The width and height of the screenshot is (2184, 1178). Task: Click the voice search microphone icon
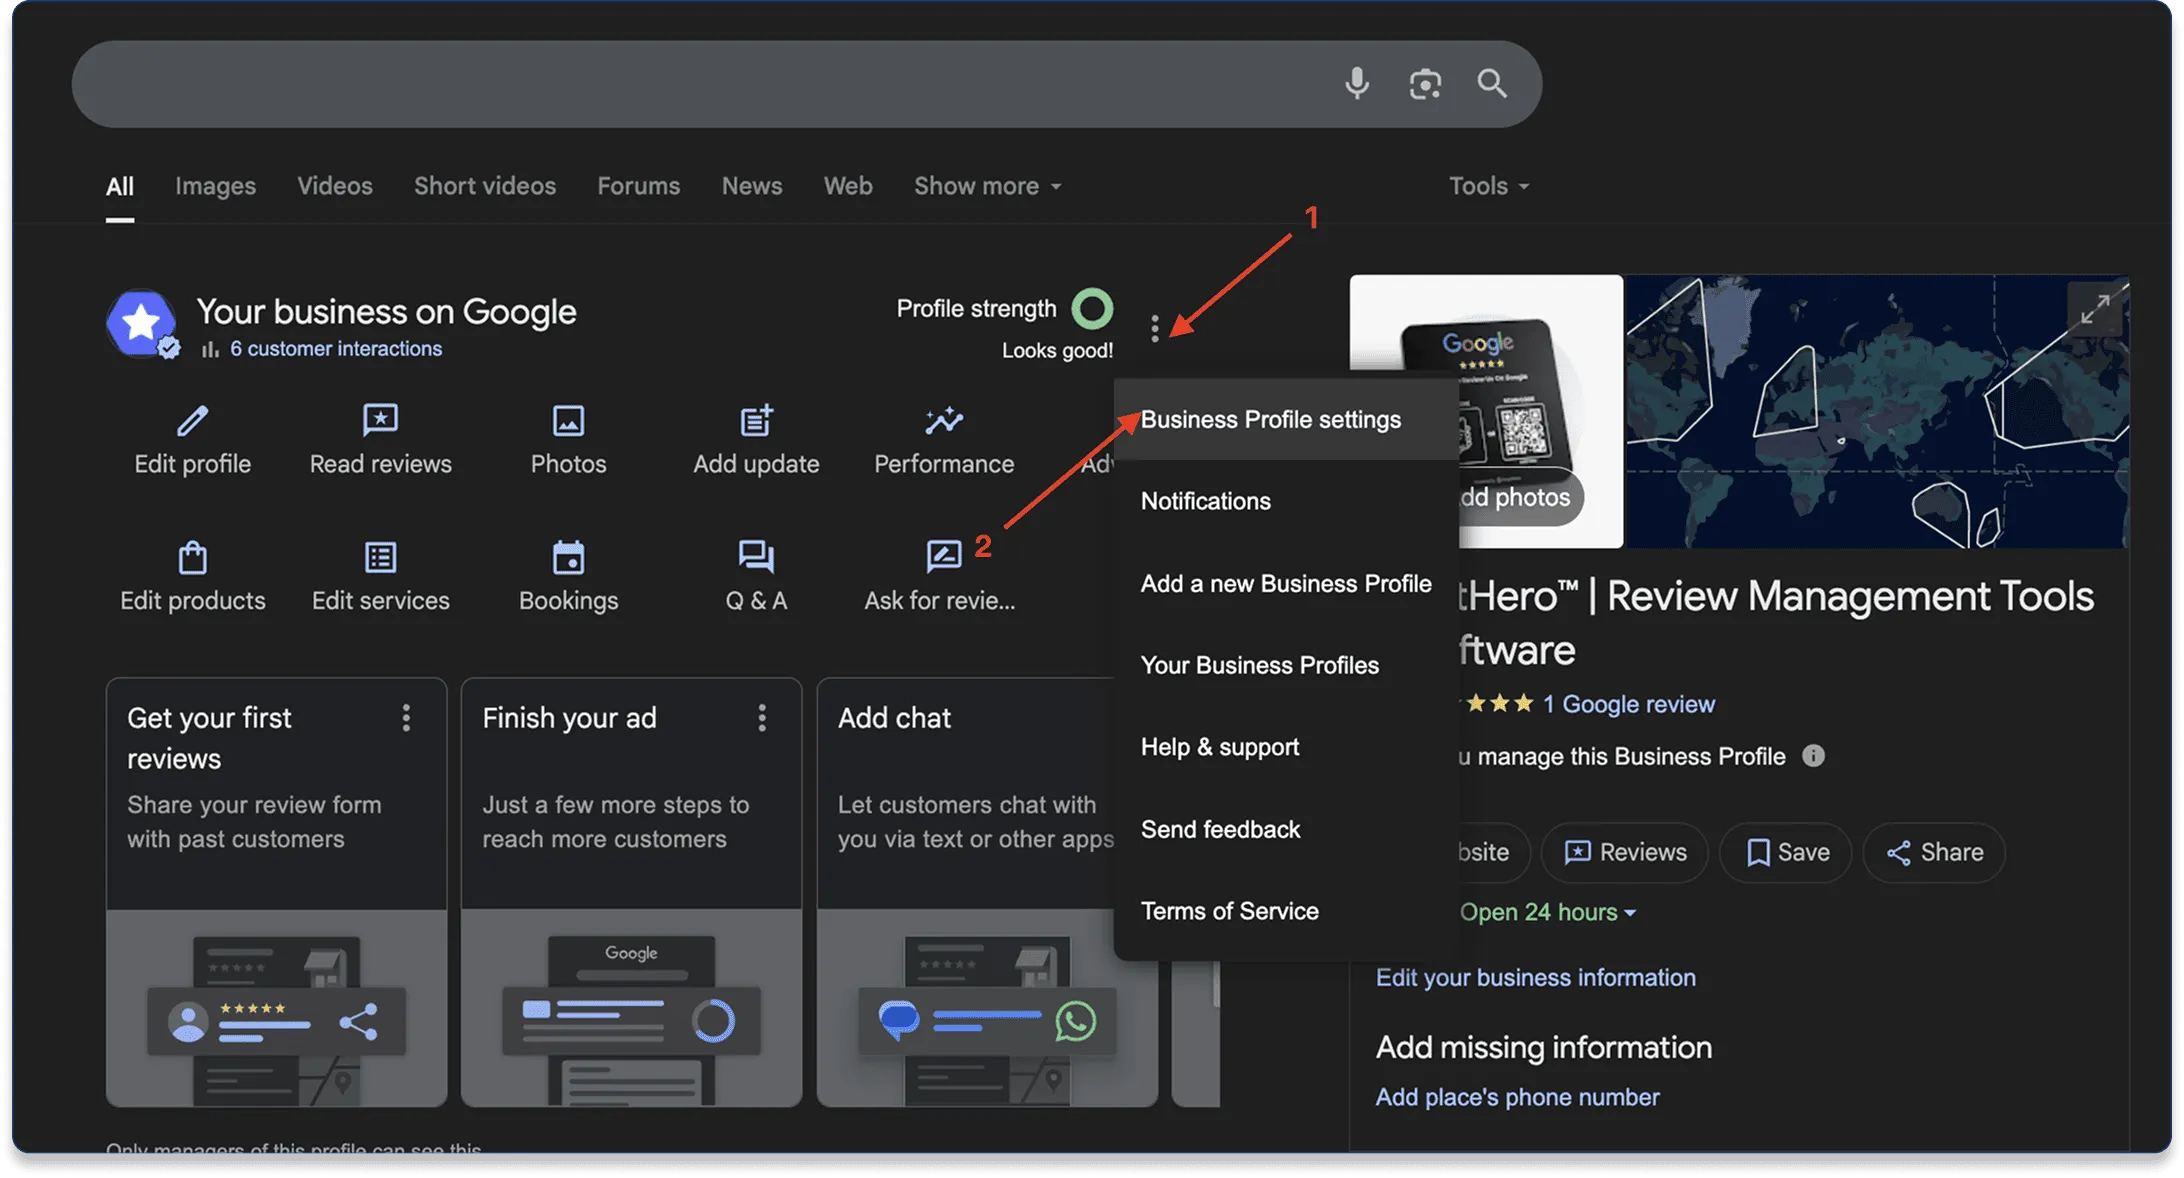[x=1356, y=83]
